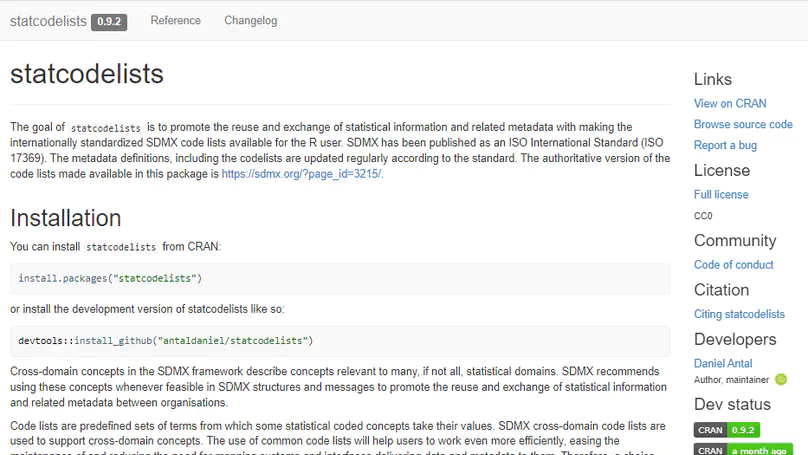Open the Report a bug link
The width and height of the screenshot is (808, 455).
click(725, 145)
